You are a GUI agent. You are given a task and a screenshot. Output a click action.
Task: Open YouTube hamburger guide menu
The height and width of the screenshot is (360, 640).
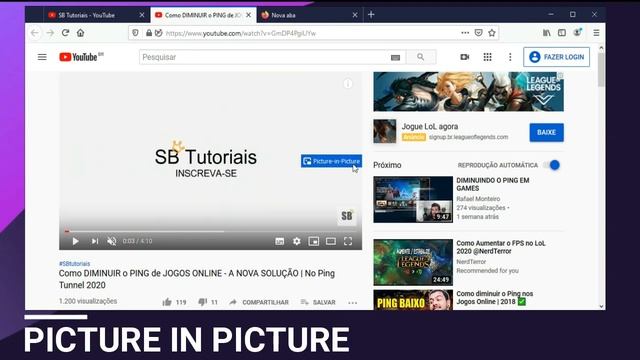click(42, 57)
